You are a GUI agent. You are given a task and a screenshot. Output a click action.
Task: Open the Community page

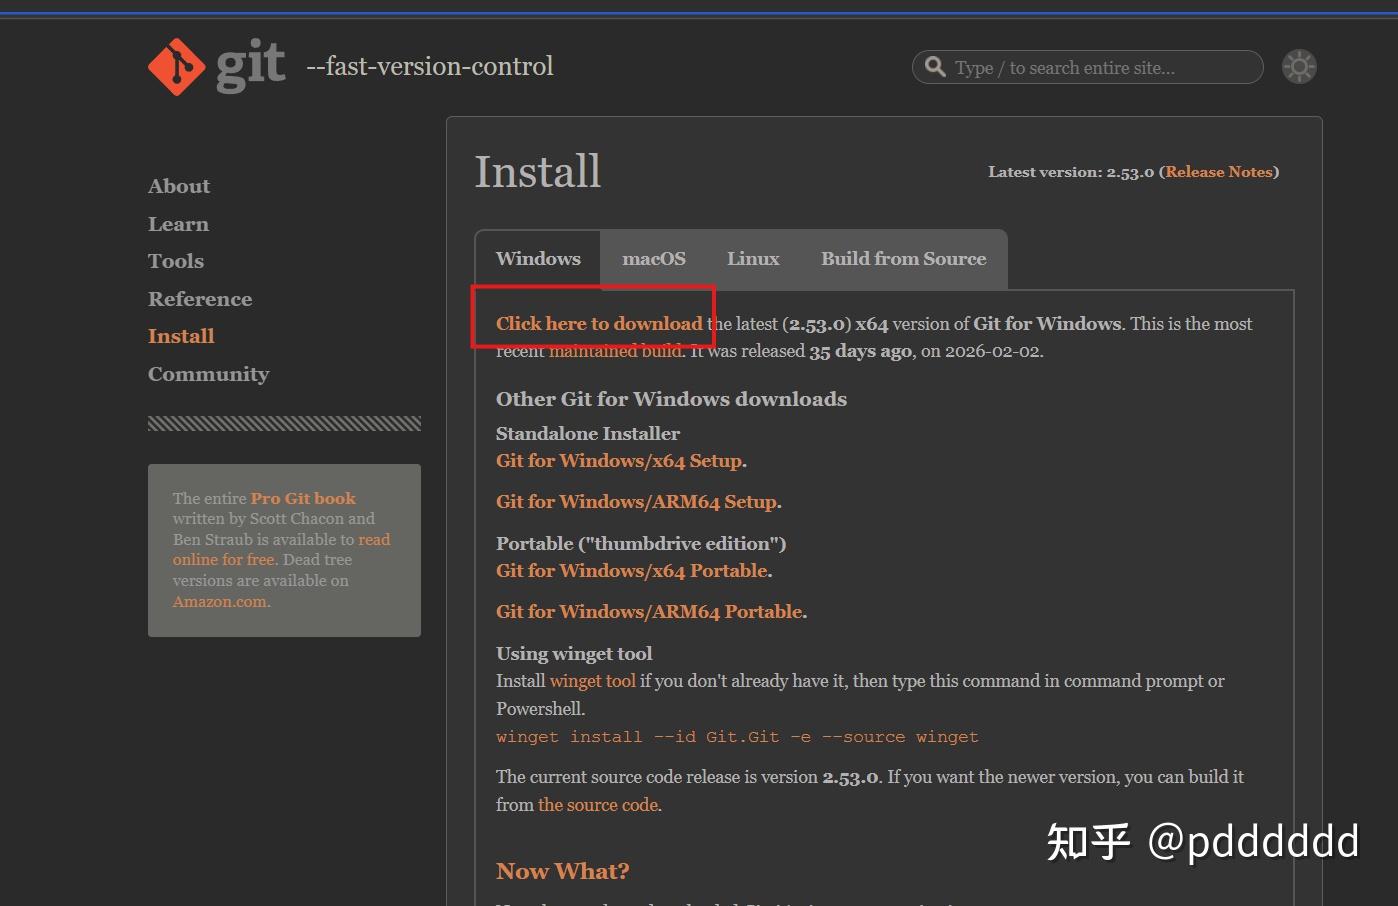pos(209,374)
